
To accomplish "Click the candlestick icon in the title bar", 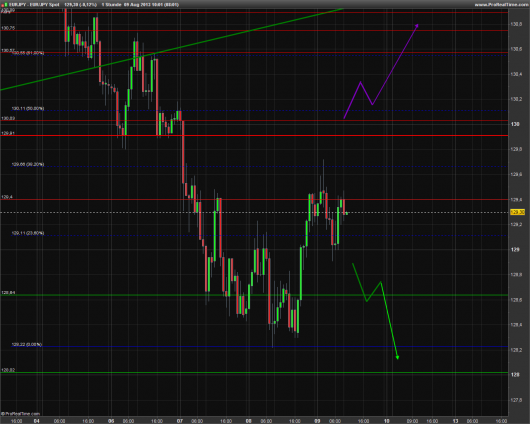I will [x=4, y=5].
